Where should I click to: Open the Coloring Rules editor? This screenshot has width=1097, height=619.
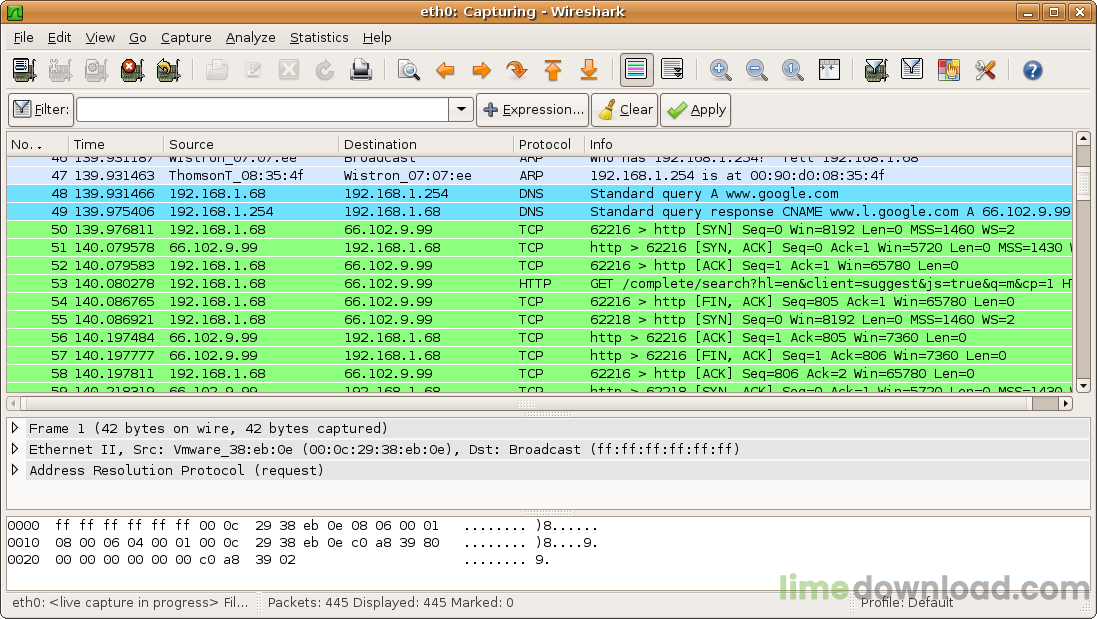click(x=946, y=70)
